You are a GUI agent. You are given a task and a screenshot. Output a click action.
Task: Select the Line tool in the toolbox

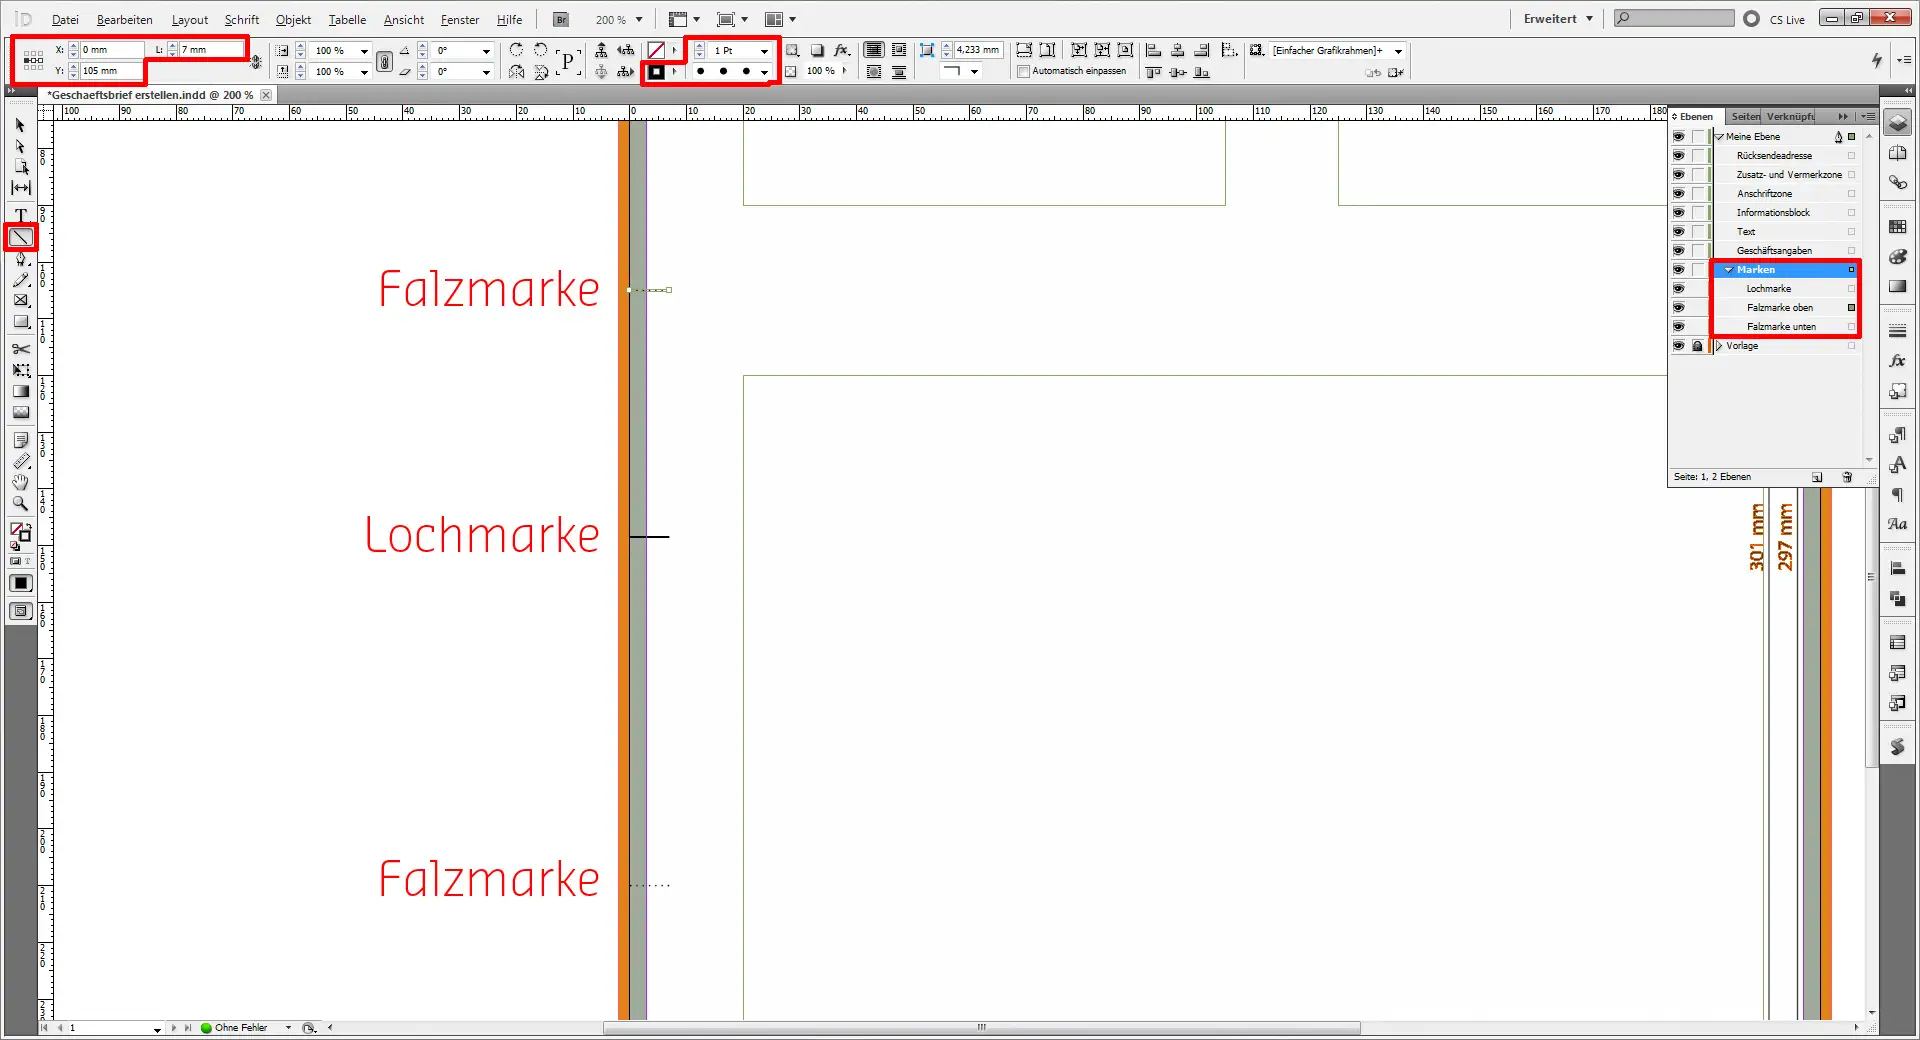coord(20,237)
